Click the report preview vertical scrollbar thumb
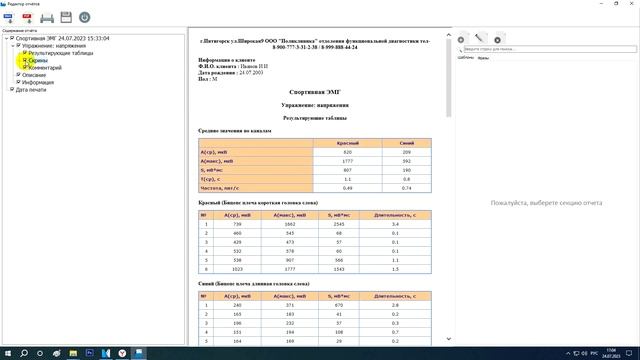The height and width of the screenshot is (360, 640). pos(449,78)
